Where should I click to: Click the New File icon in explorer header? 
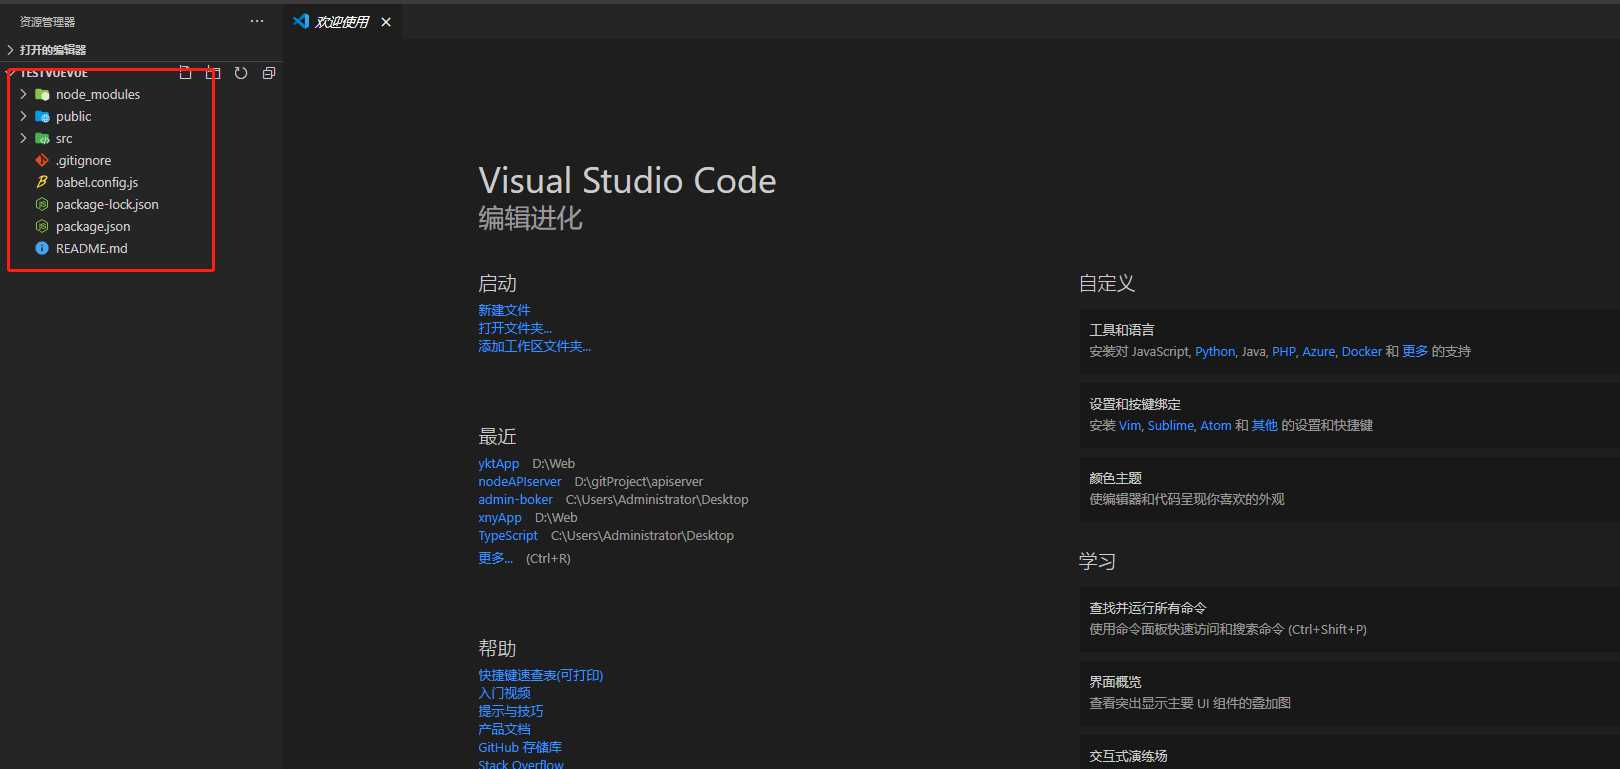pos(185,73)
